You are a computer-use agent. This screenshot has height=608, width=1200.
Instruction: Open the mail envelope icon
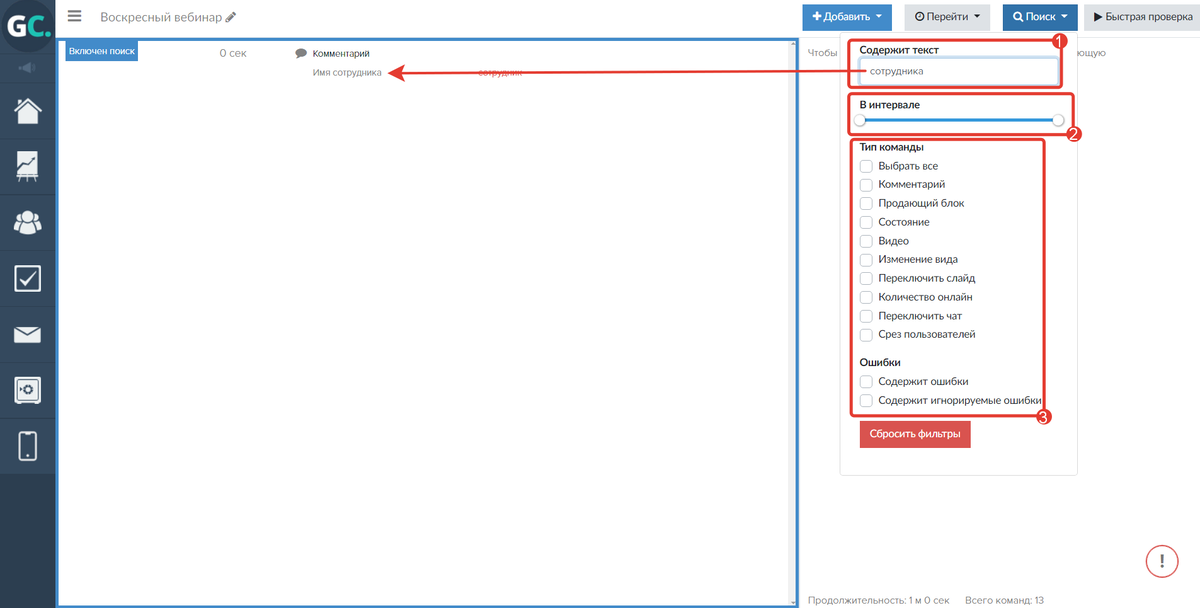pyautogui.click(x=27, y=334)
